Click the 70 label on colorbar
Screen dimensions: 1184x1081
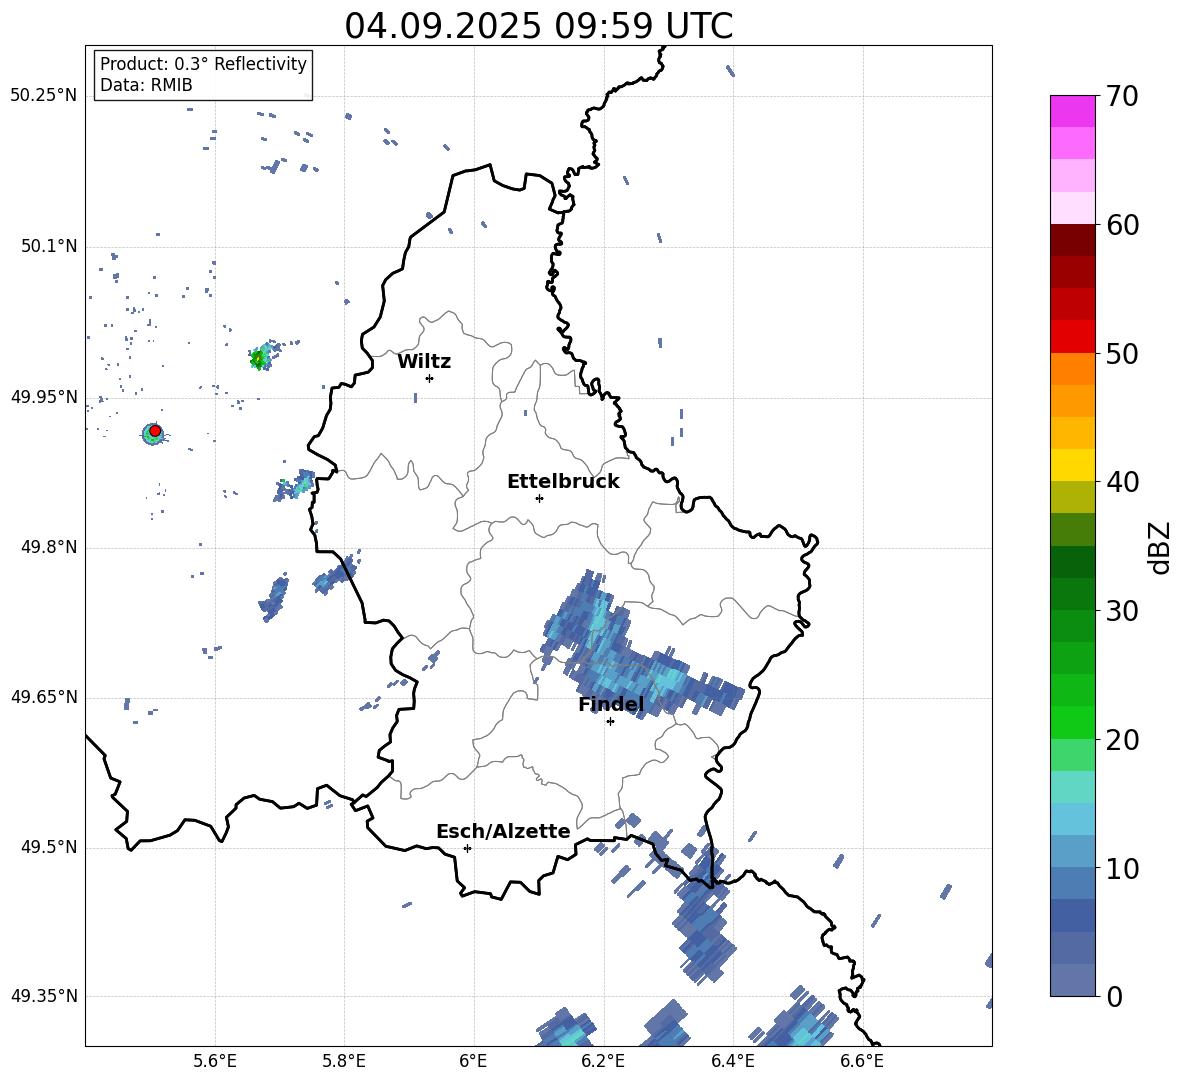1122,96
